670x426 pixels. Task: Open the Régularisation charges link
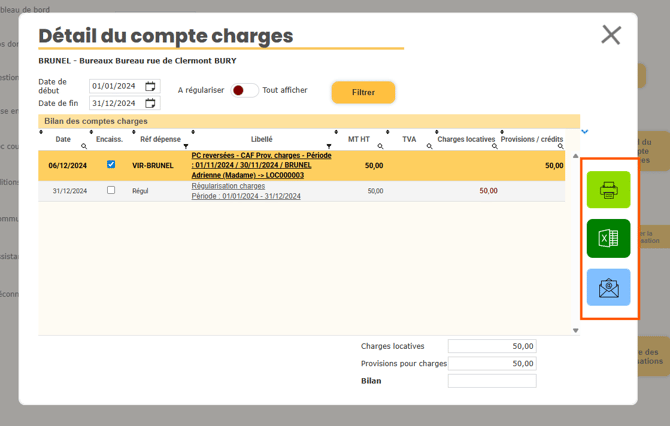228,186
